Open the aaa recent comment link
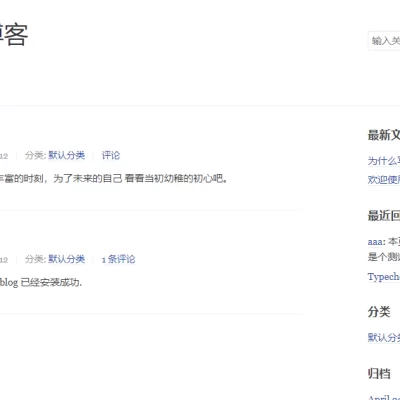Image resolution: width=400 pixels, height=400 pixels. point(376,241)
